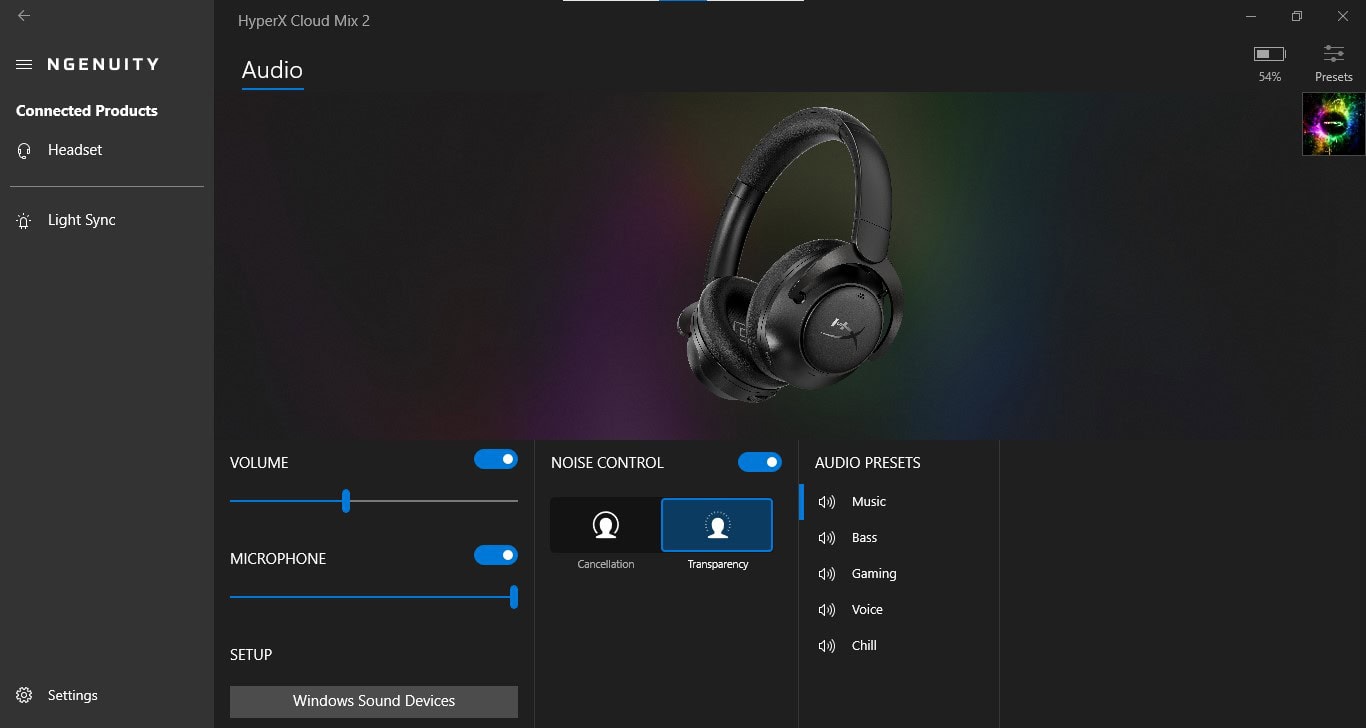
Task: Click the 54% battery text
Action: point(1270,77)
